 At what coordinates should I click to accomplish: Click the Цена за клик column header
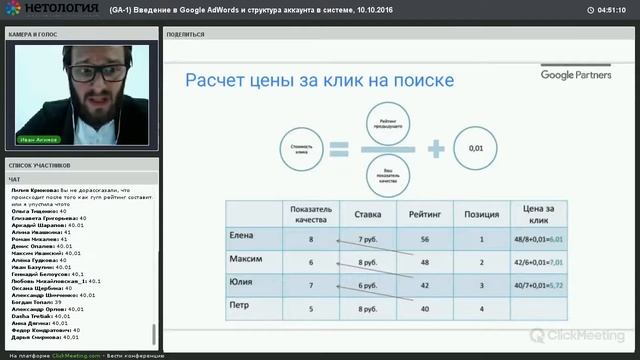(539, 214)
